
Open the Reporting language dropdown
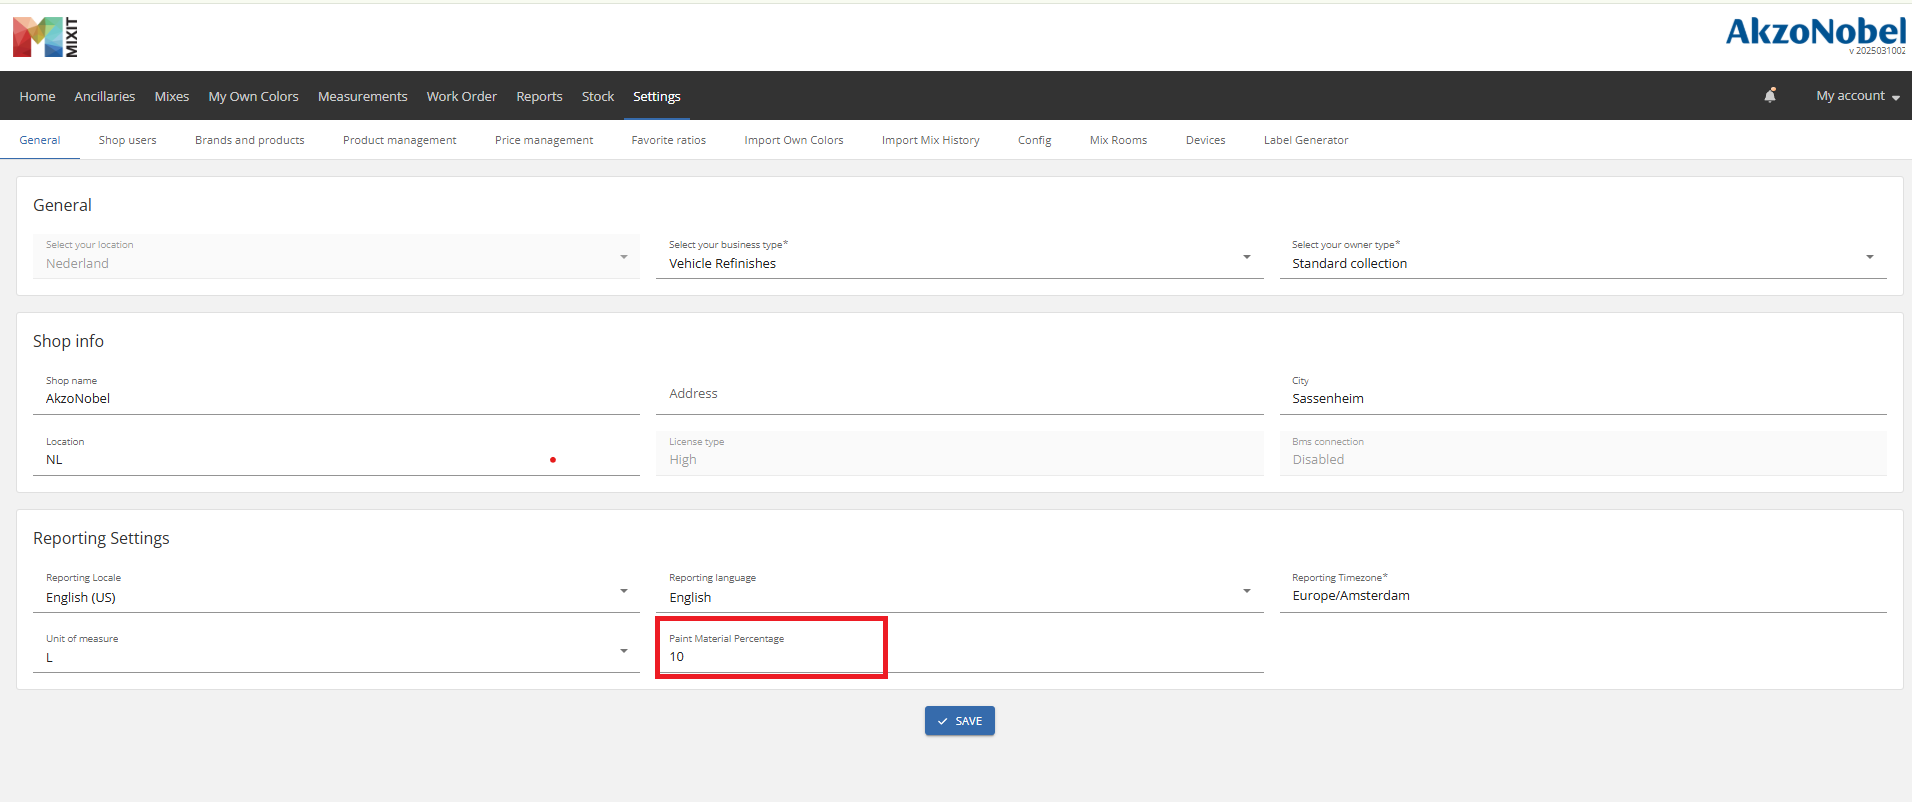[x=960, y=590]
